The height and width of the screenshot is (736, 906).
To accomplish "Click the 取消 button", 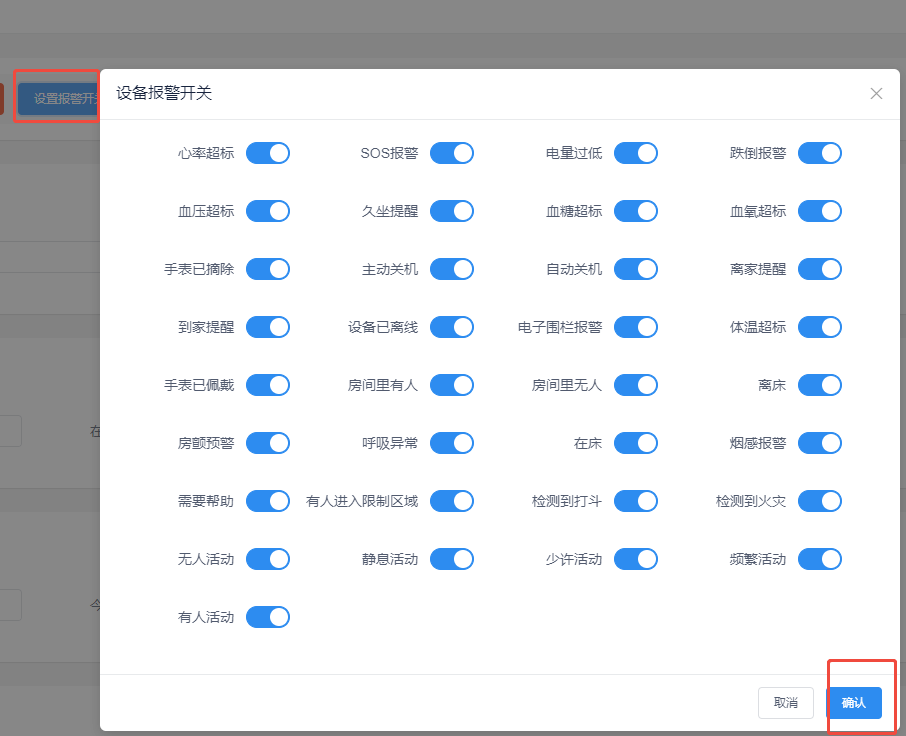I will tap(786, 702).
